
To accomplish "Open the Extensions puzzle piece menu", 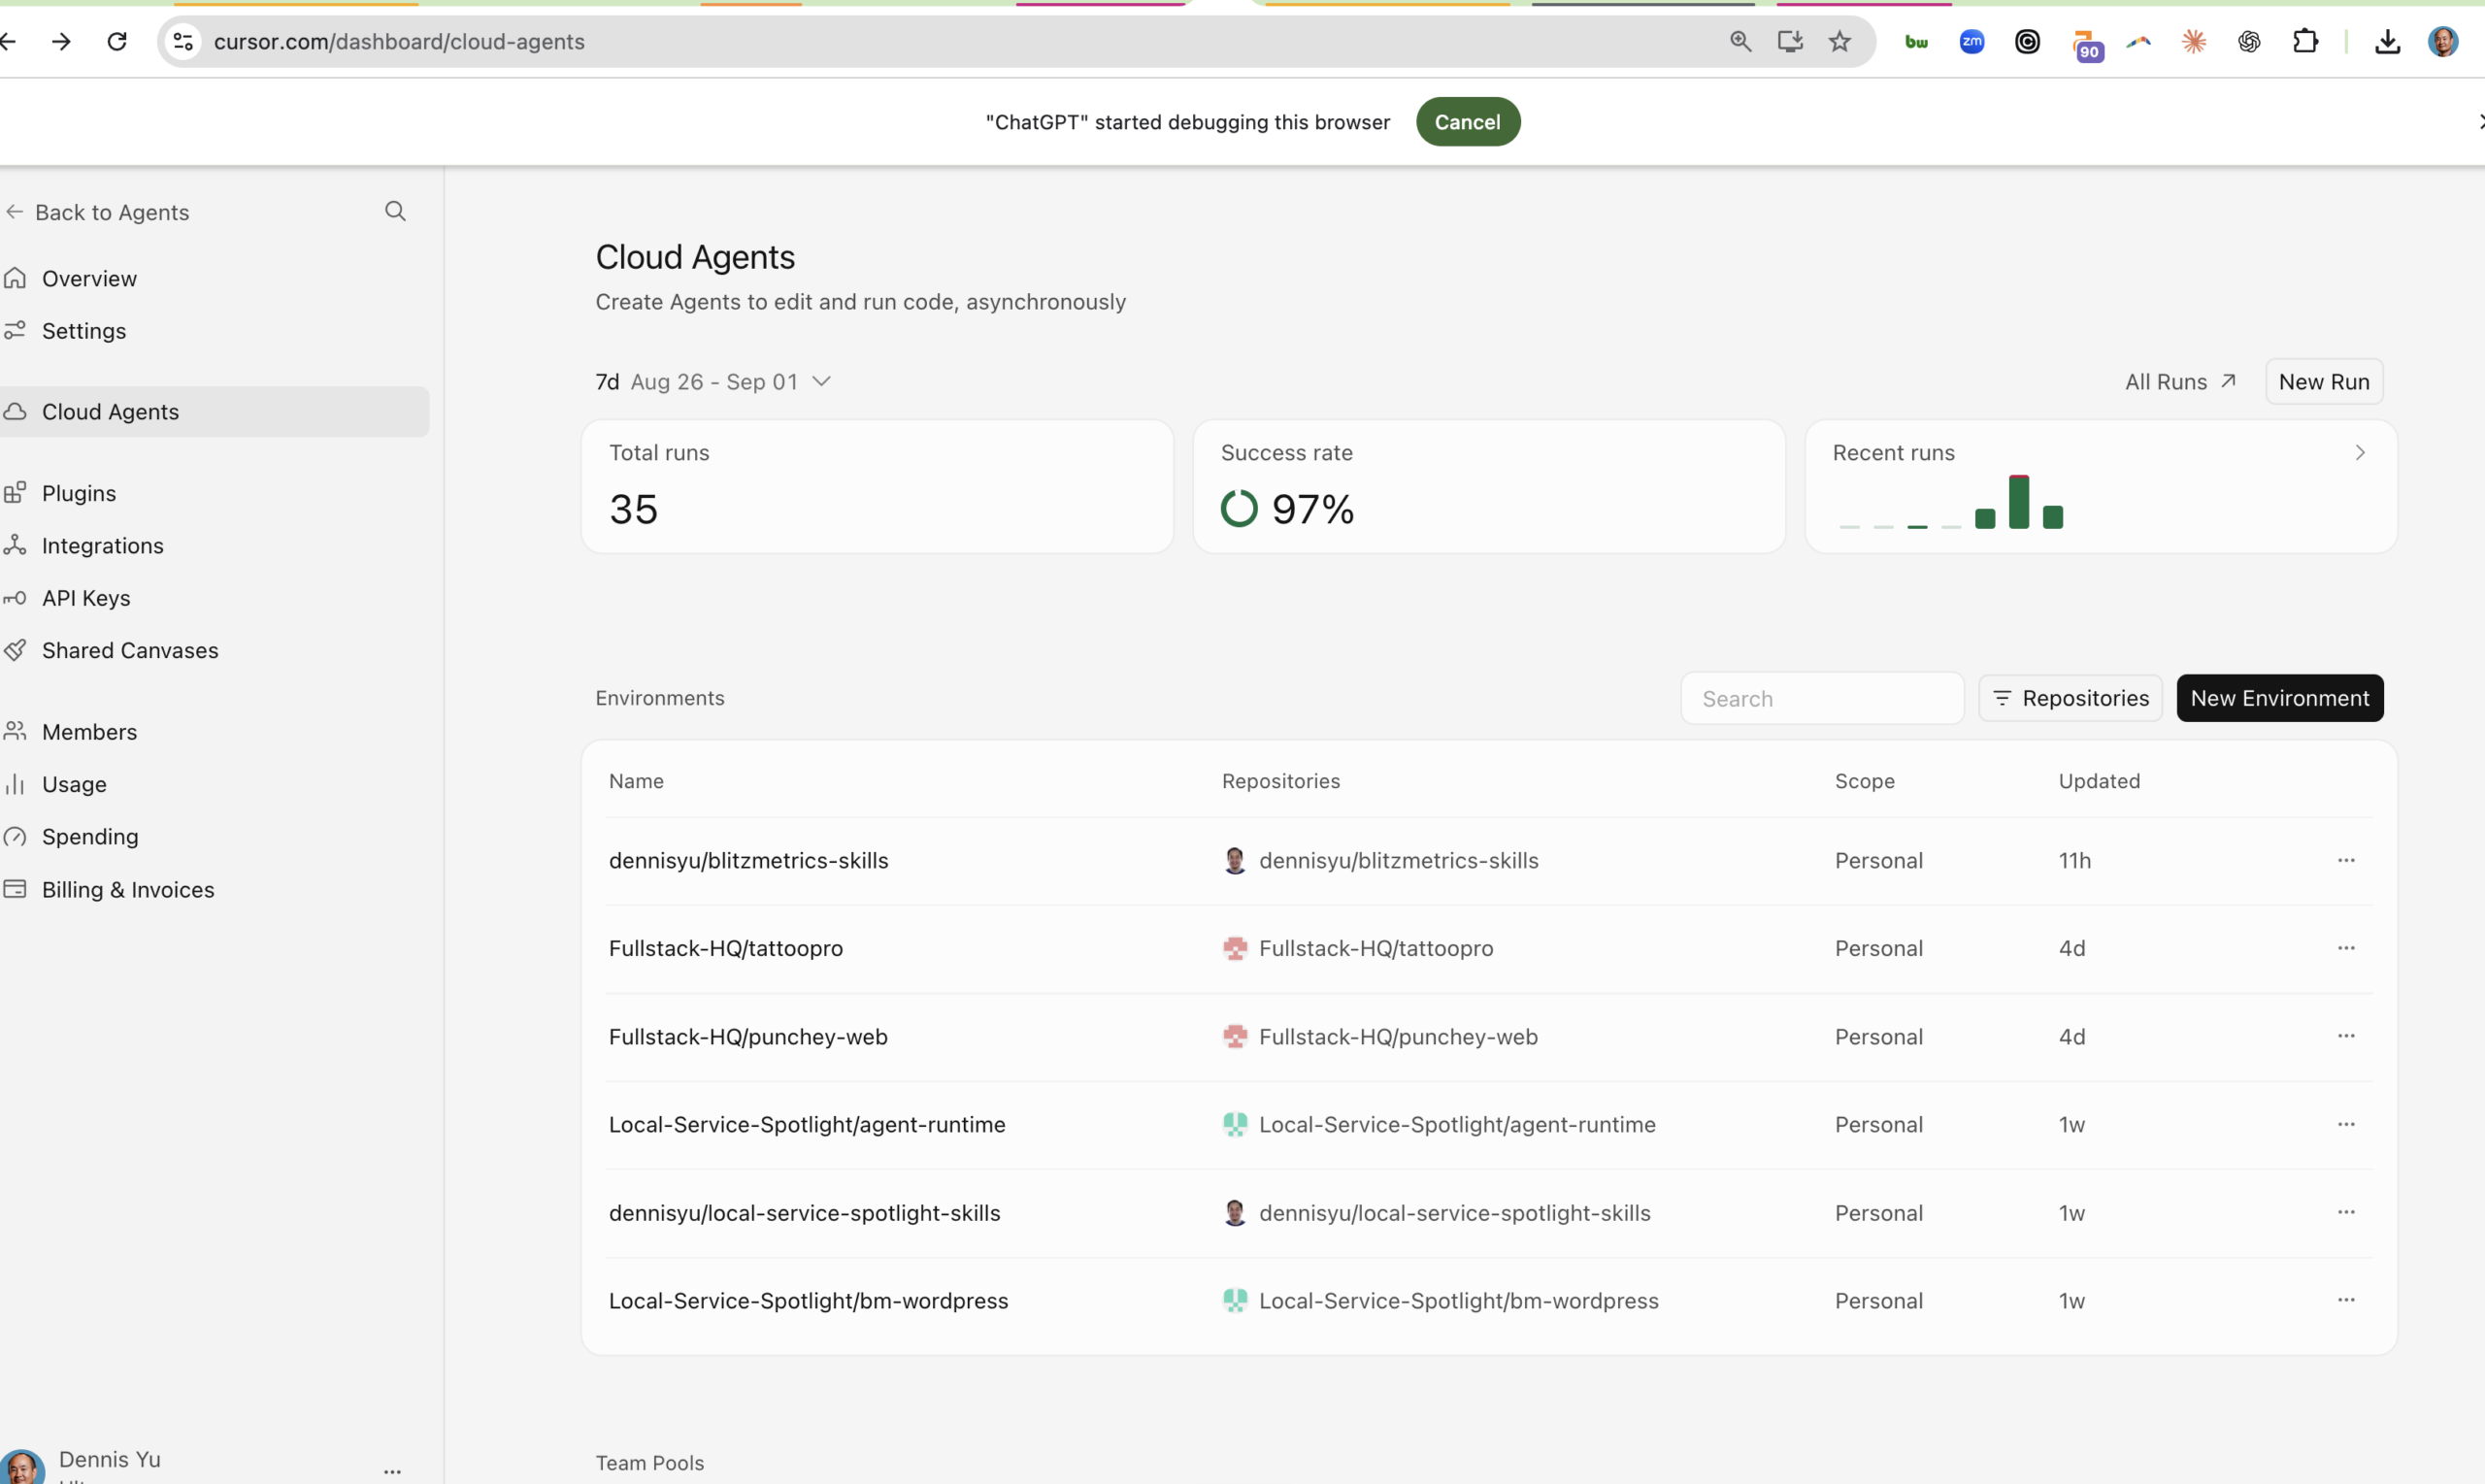I will [2305, 41].
